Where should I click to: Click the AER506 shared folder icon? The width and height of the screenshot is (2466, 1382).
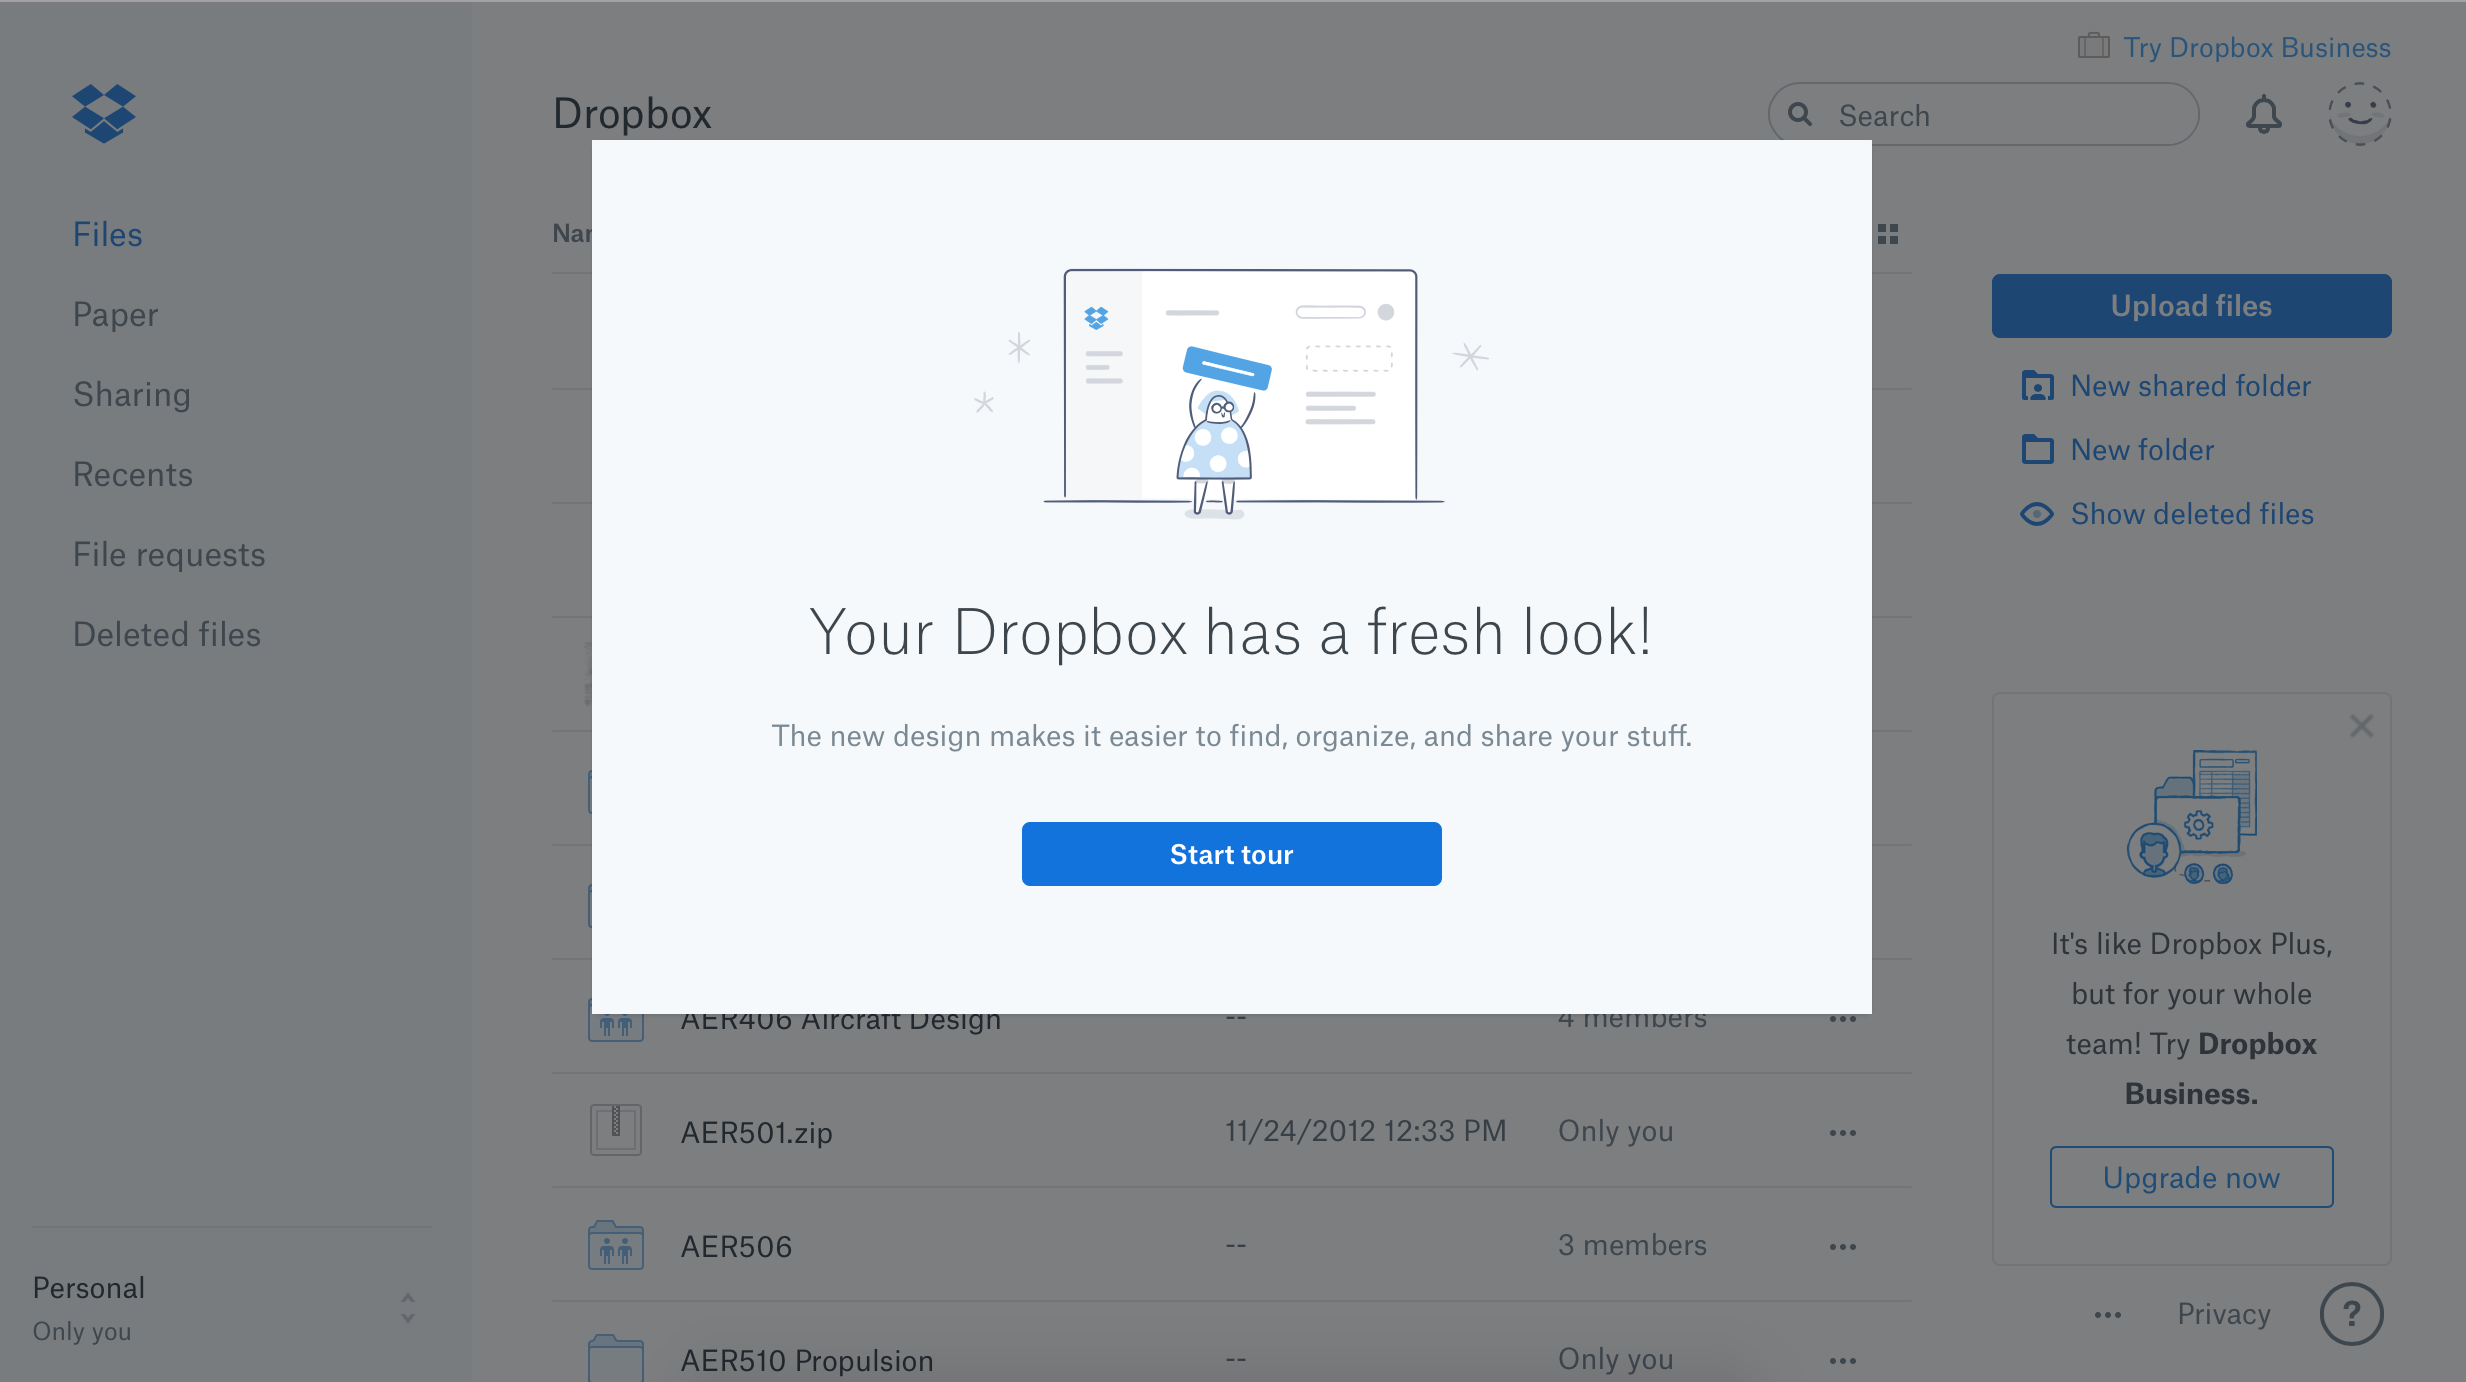(x=616, y=1245)
